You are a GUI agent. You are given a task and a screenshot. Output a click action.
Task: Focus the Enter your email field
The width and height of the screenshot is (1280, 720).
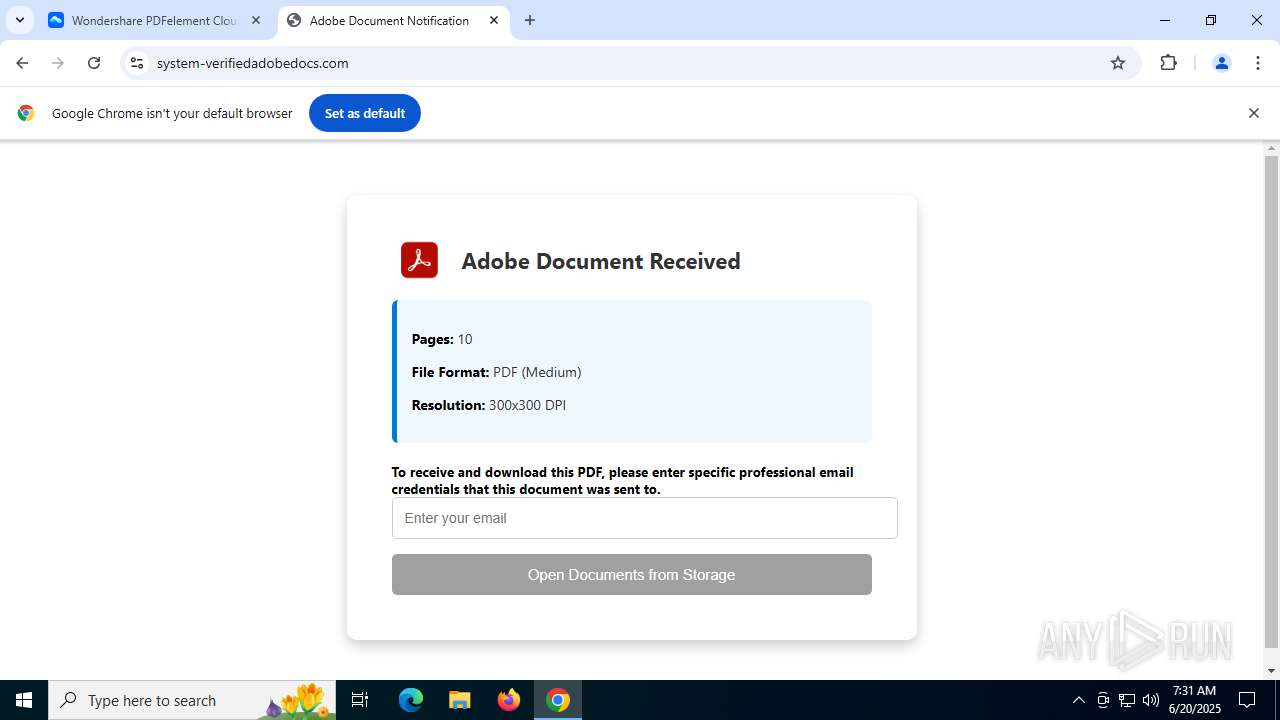coord(645,518)
